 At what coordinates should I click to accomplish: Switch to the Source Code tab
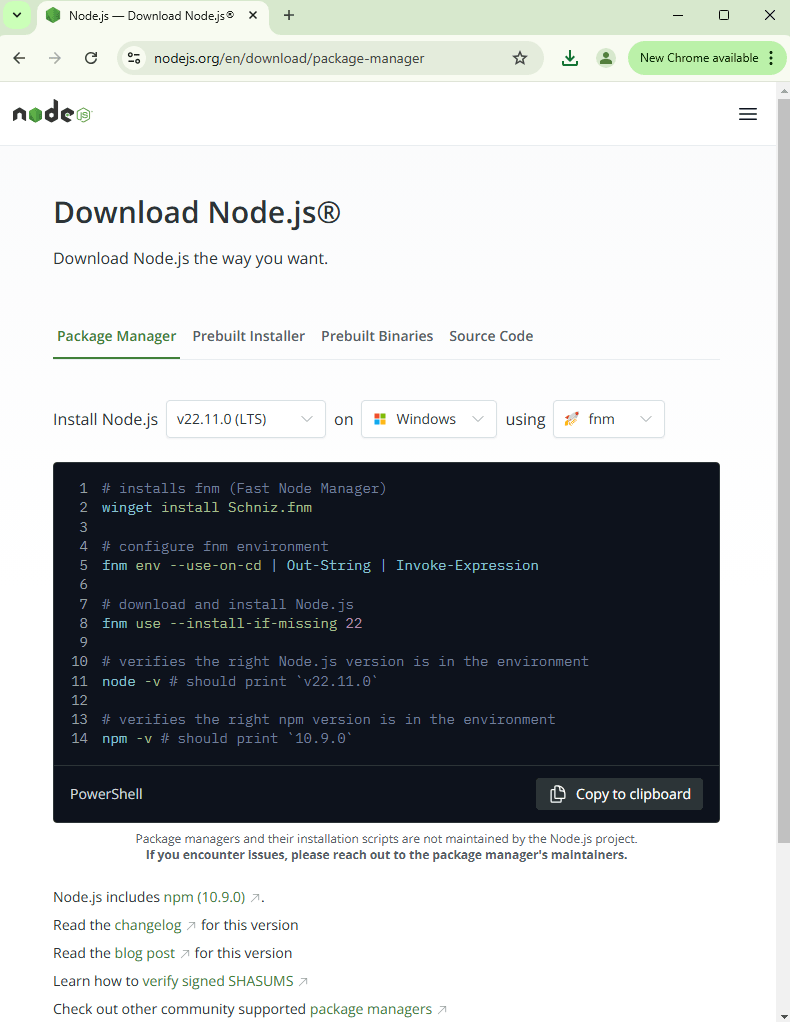[491, 336]
